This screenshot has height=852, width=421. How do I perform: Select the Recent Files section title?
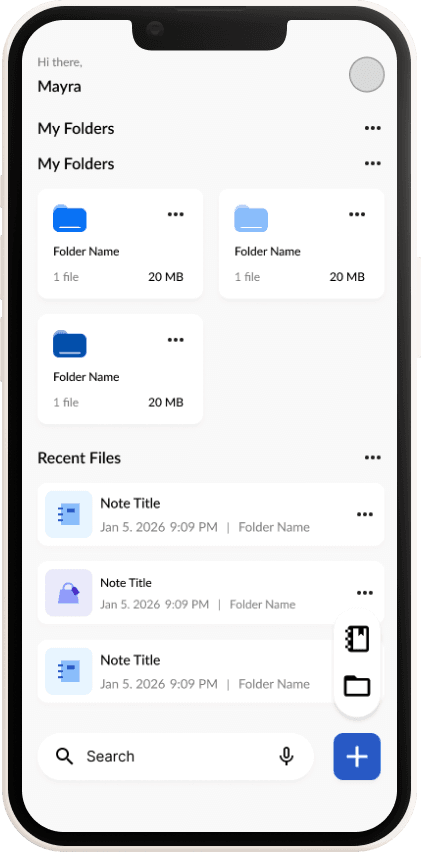pos(79,458)
